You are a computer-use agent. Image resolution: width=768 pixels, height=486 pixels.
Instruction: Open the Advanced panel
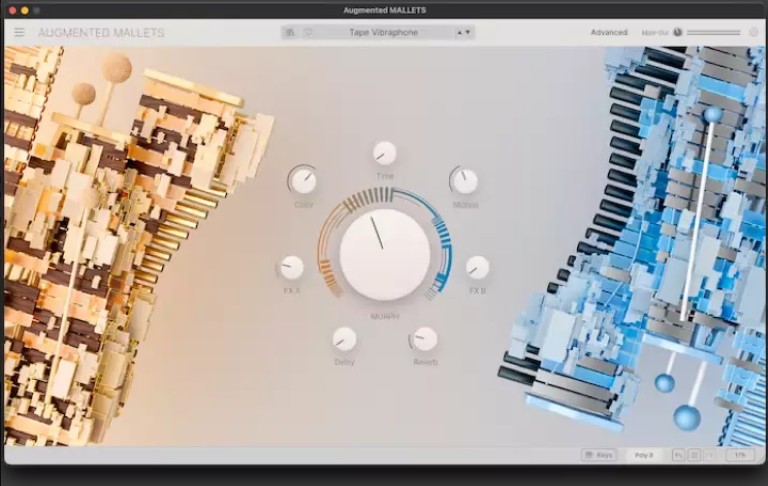pos(609,32)
